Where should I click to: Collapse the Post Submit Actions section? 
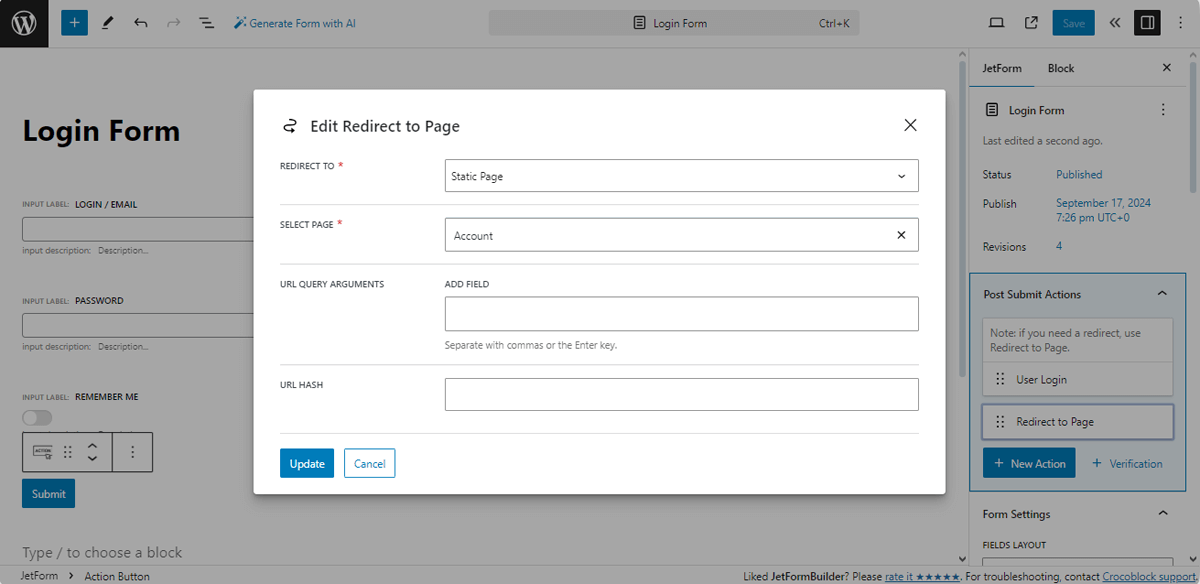click(1162, 293)
